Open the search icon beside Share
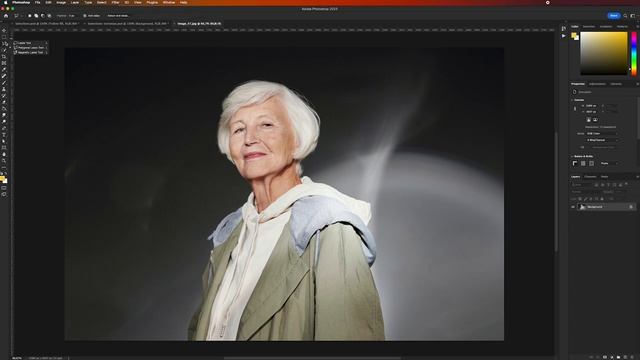 click(625, 16)
